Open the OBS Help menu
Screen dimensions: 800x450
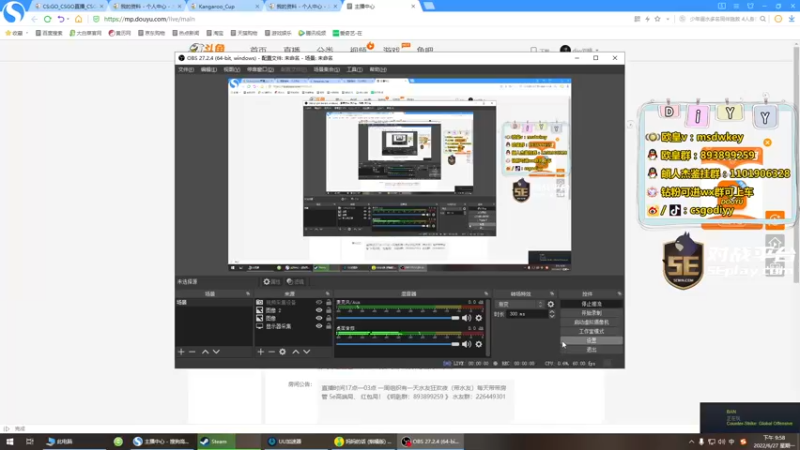coord(378,69)
